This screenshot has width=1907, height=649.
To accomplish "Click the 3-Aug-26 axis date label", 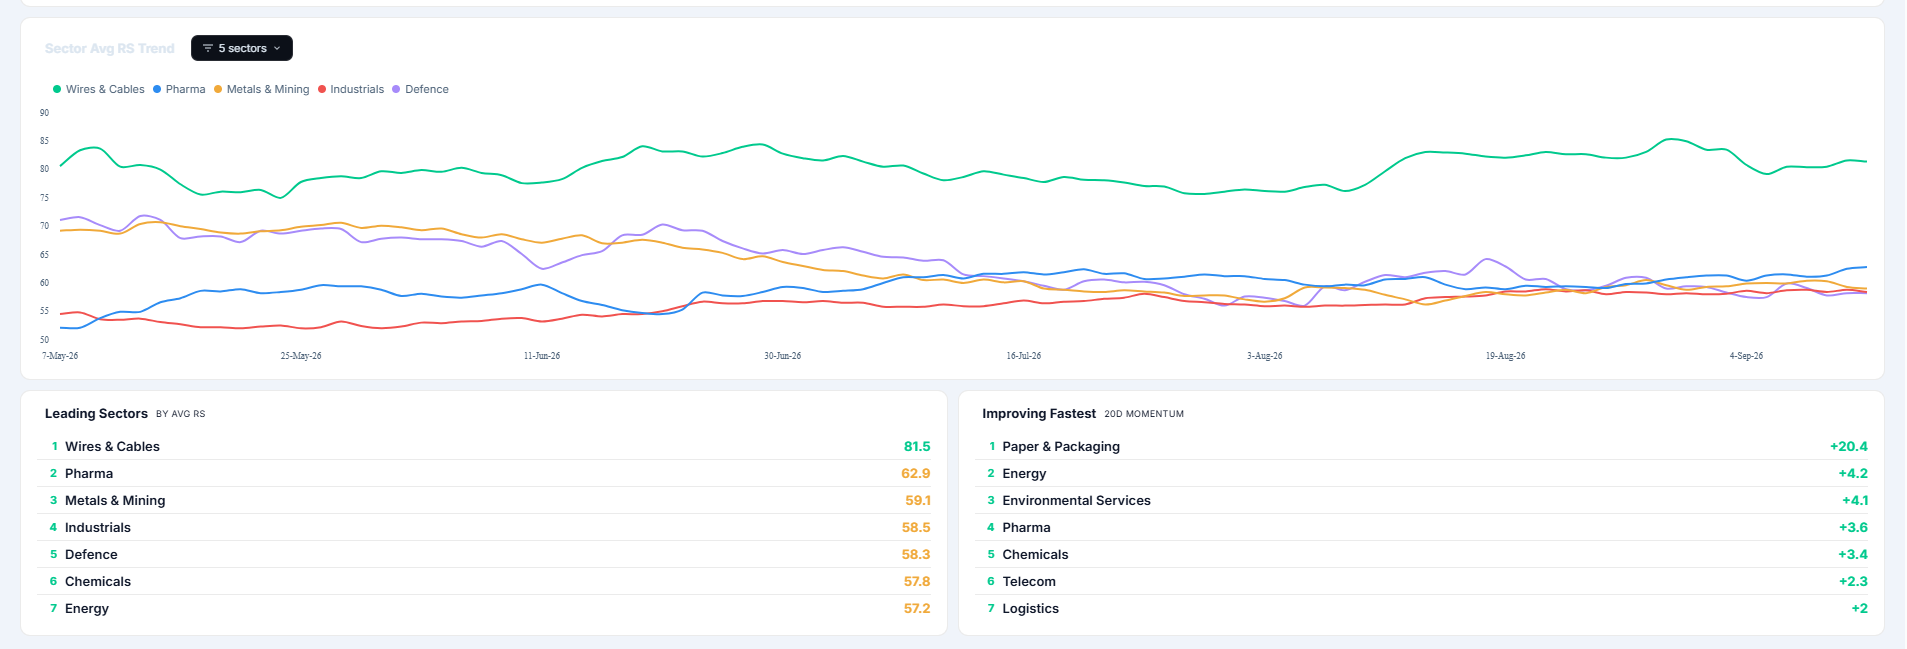I will coord(1265,356).
